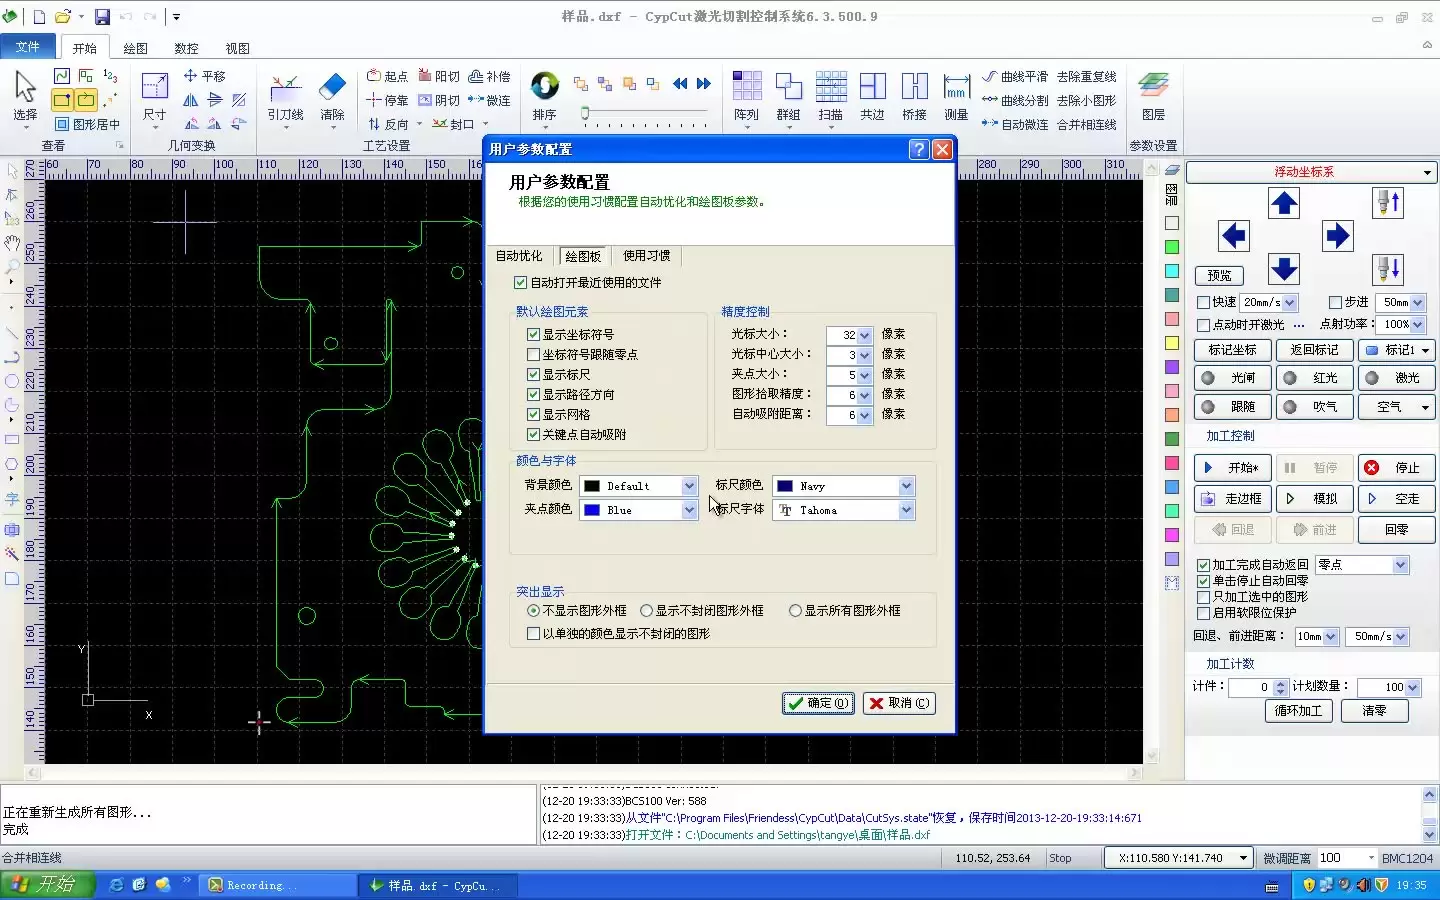Open 光标中心大小 value dropdown
The image size is (1440, 900).
pyautogui.click(x=865, y=355)
